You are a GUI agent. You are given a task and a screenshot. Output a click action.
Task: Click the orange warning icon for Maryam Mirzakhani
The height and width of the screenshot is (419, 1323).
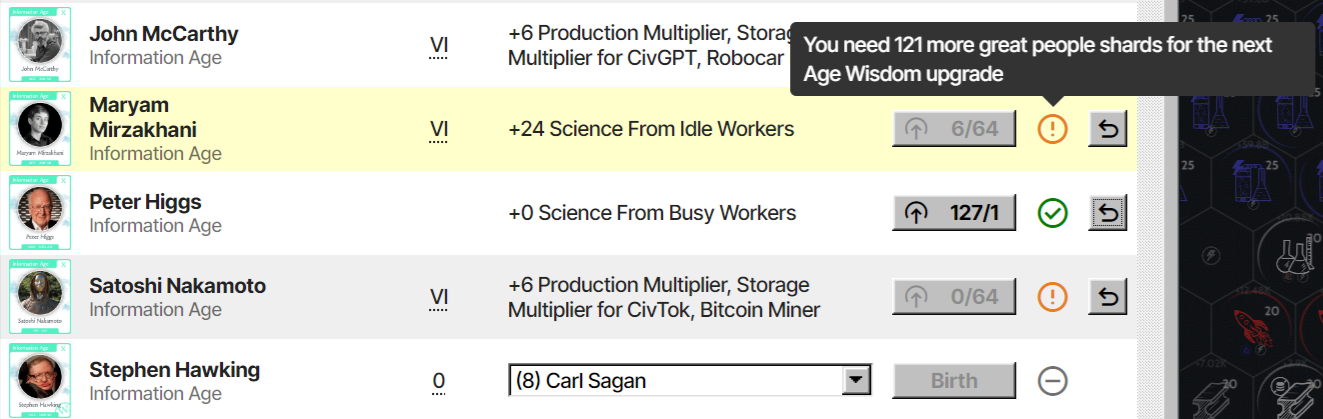pos(1052,129)
